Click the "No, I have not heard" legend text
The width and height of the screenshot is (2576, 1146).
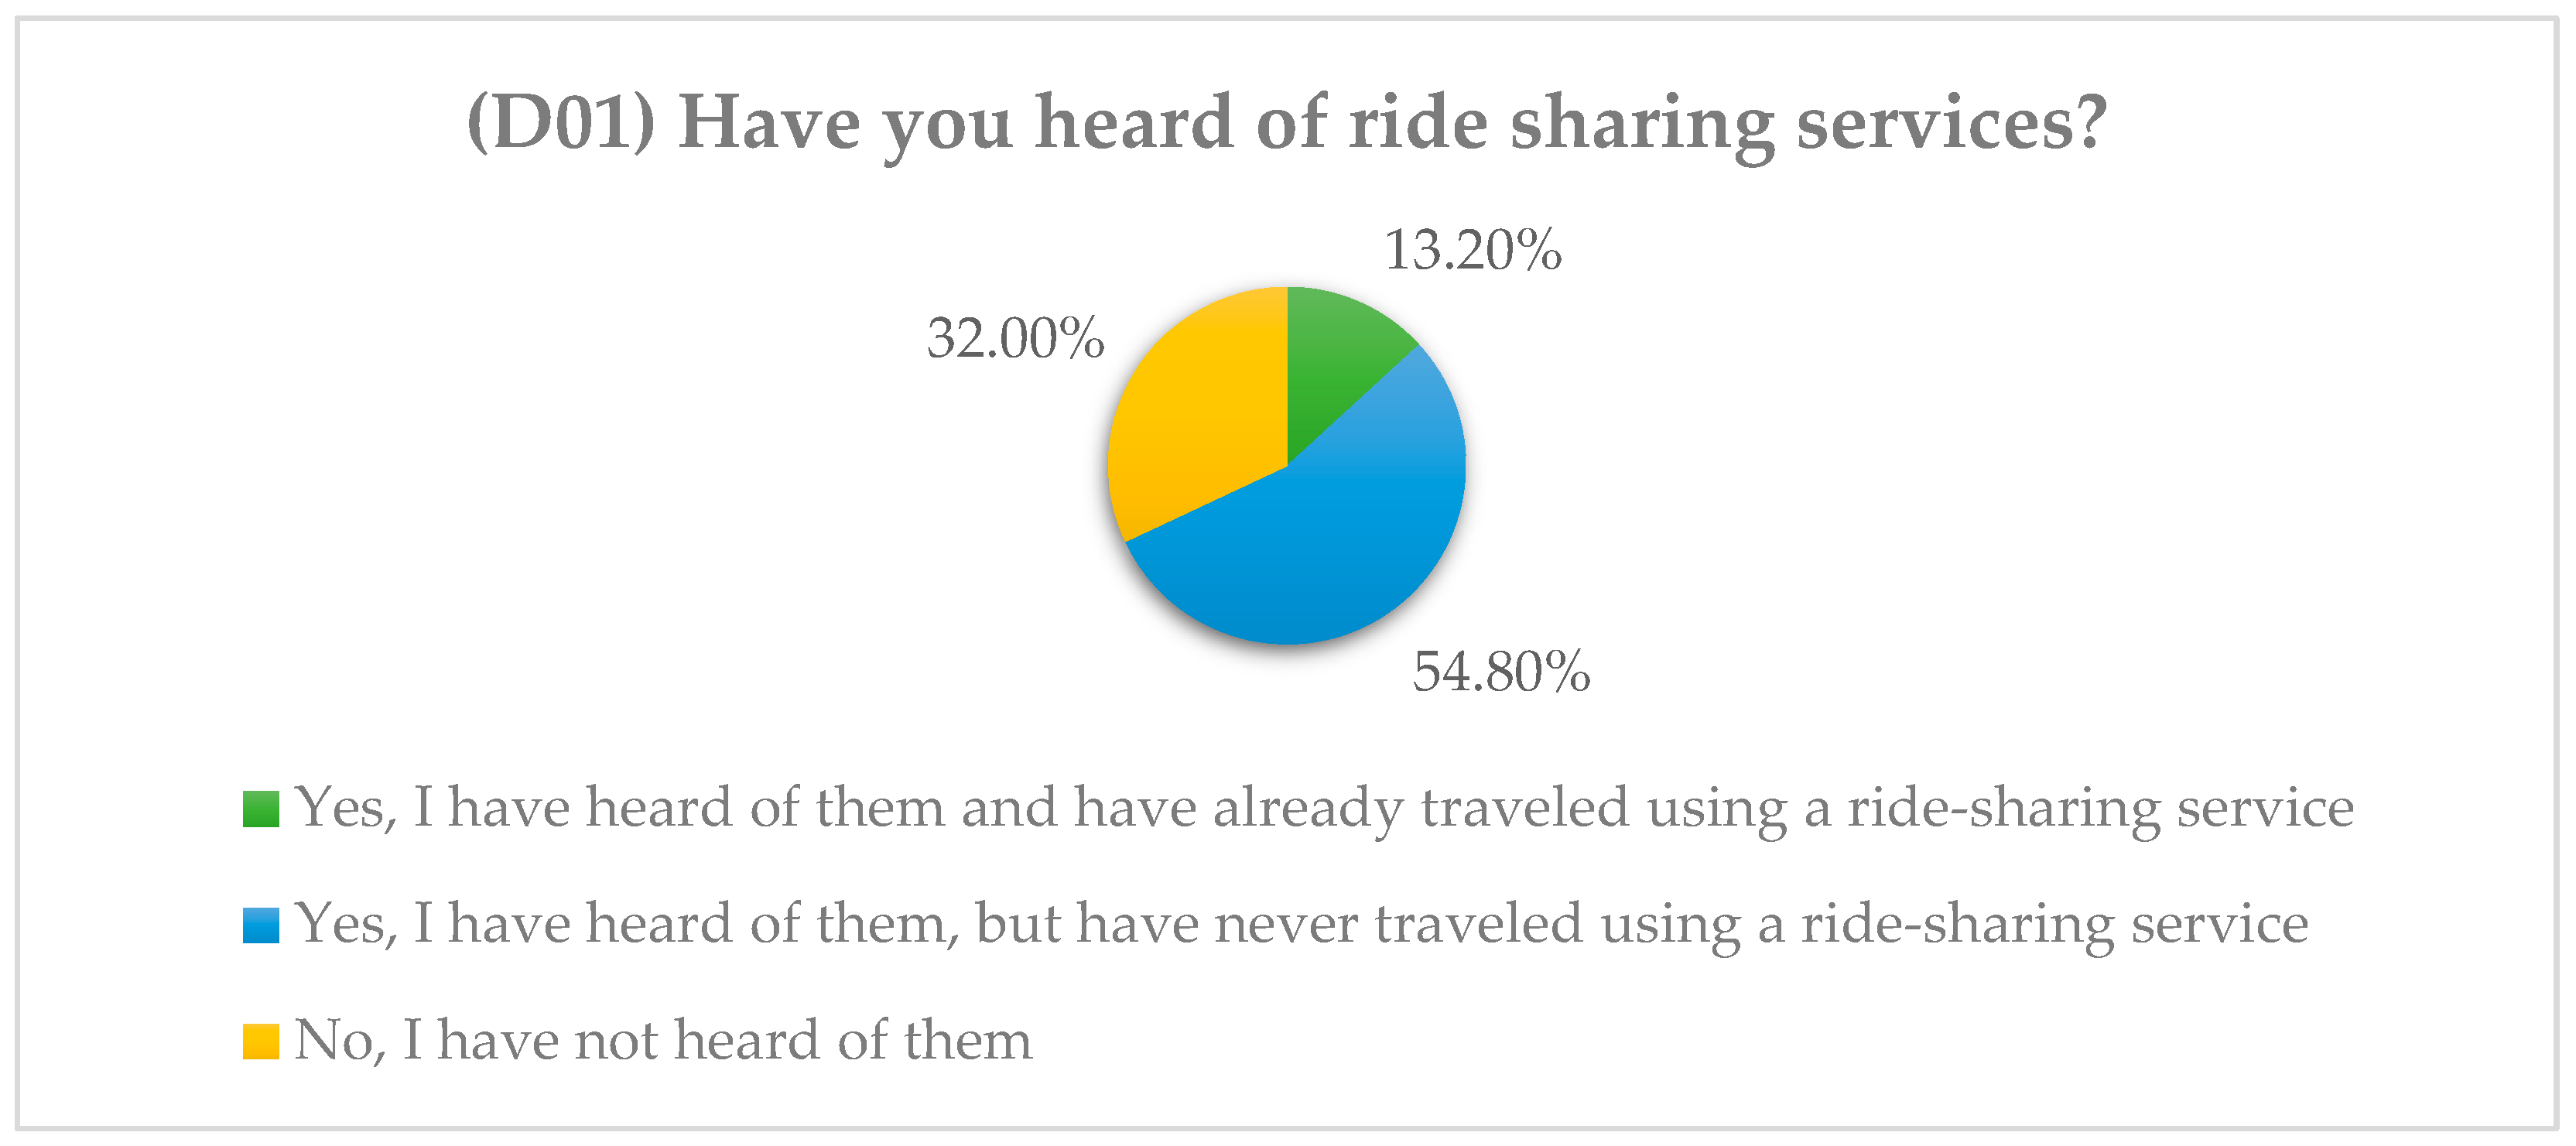pos(663,1040)
